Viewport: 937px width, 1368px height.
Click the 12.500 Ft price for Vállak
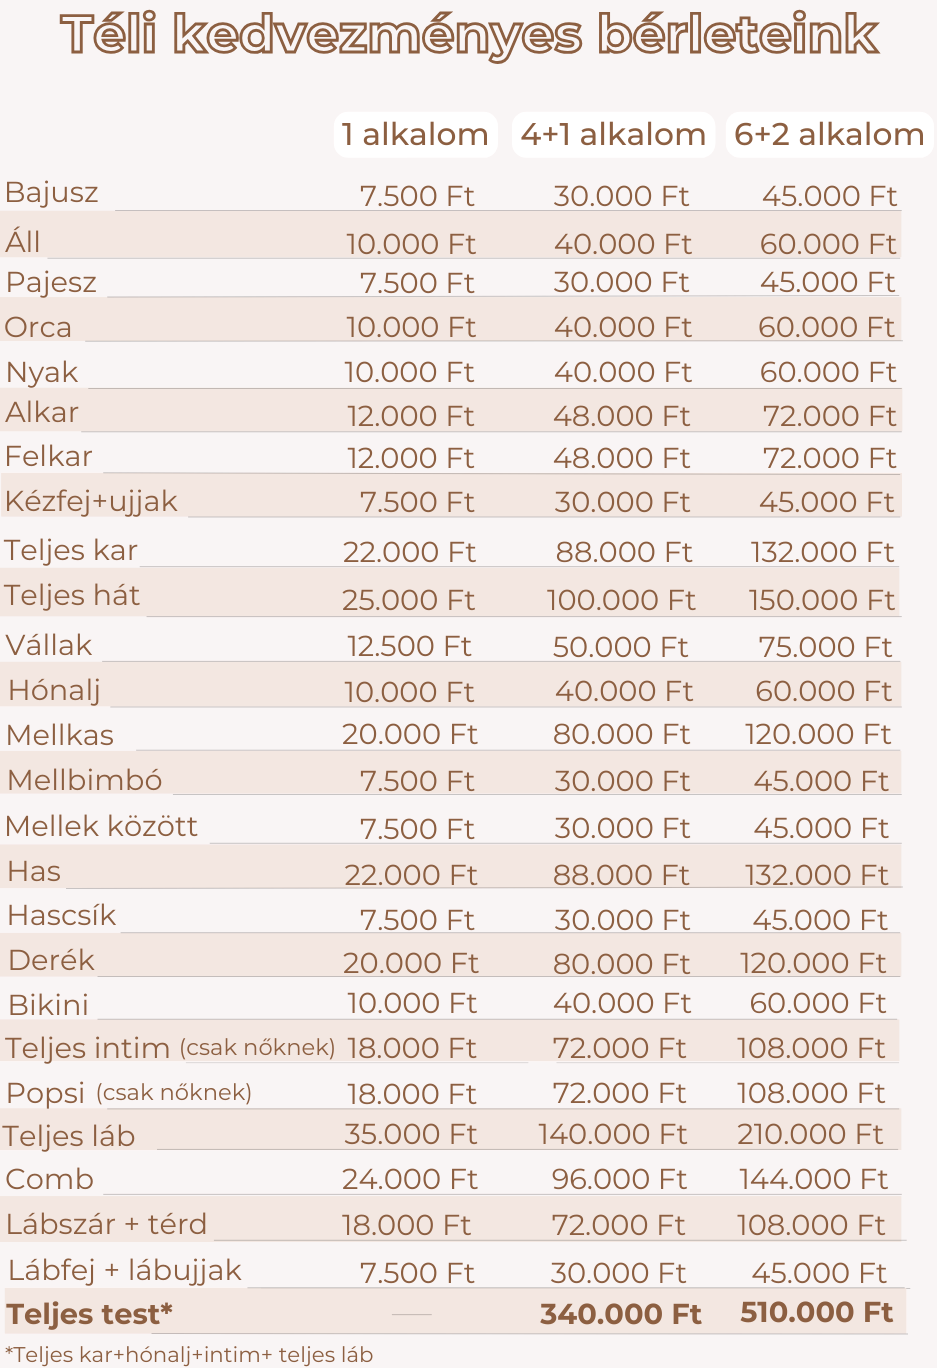tap(409, 646)
